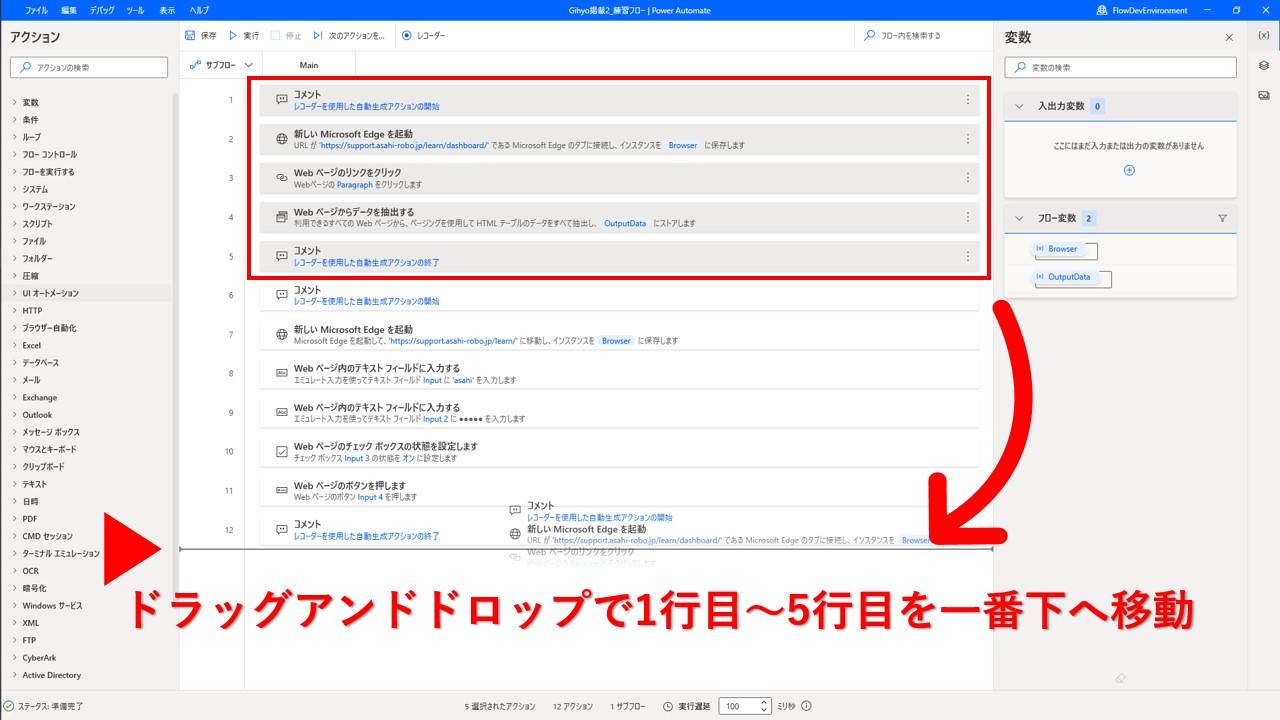Switch to the Main subflow tab
This screenshot has height=720, width=1280.
(x=309, y=65)
